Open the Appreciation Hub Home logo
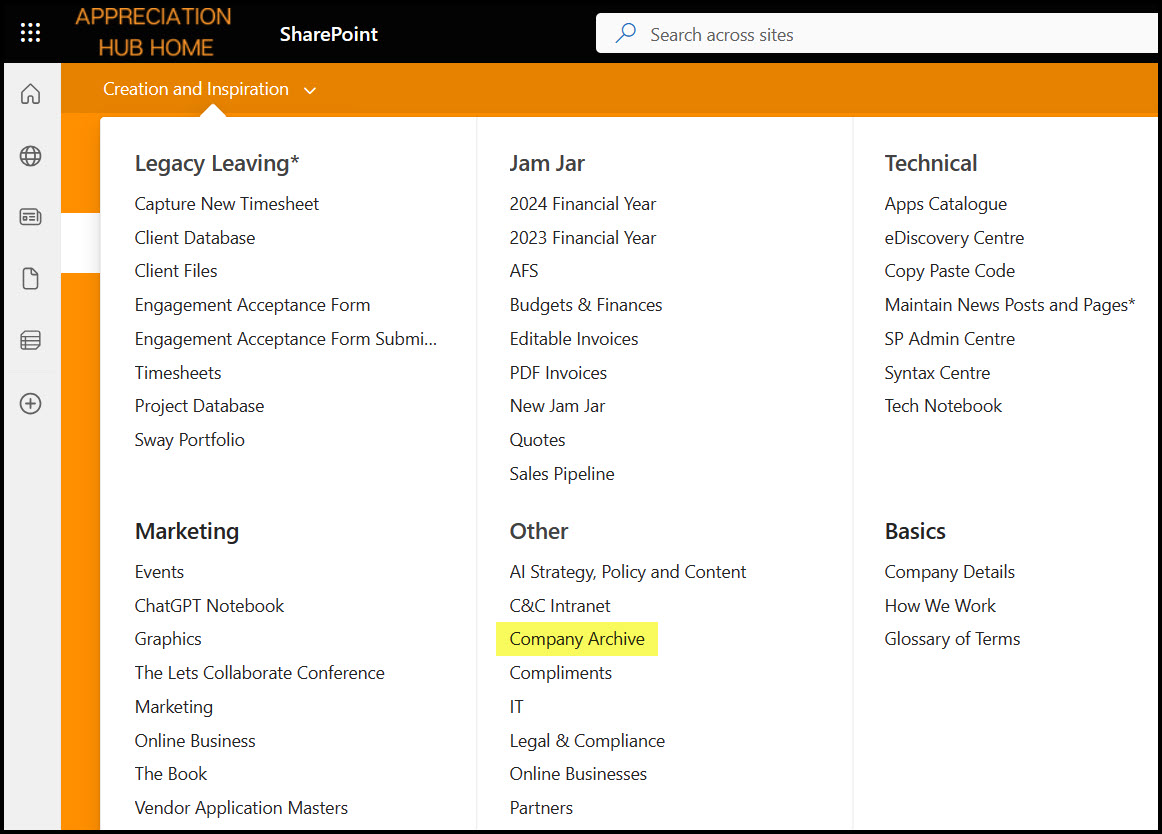This screenshot has height=834, width=1162. (154, 32)
